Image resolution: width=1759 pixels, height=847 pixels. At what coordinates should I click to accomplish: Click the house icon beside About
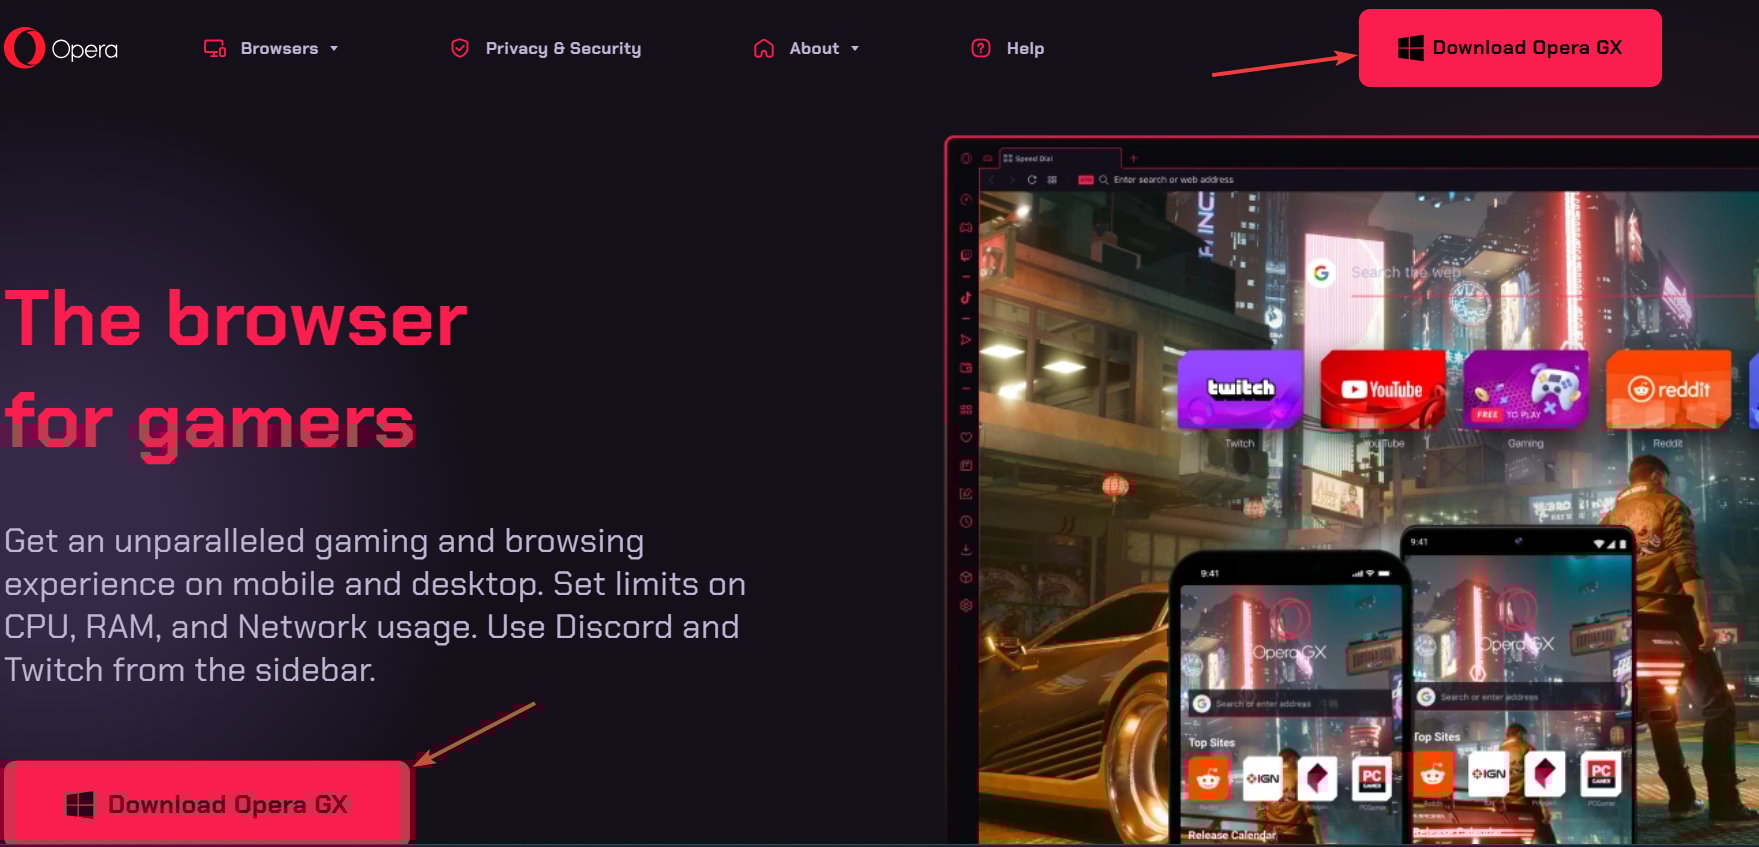pyautogui.click(x=764, y=48)
